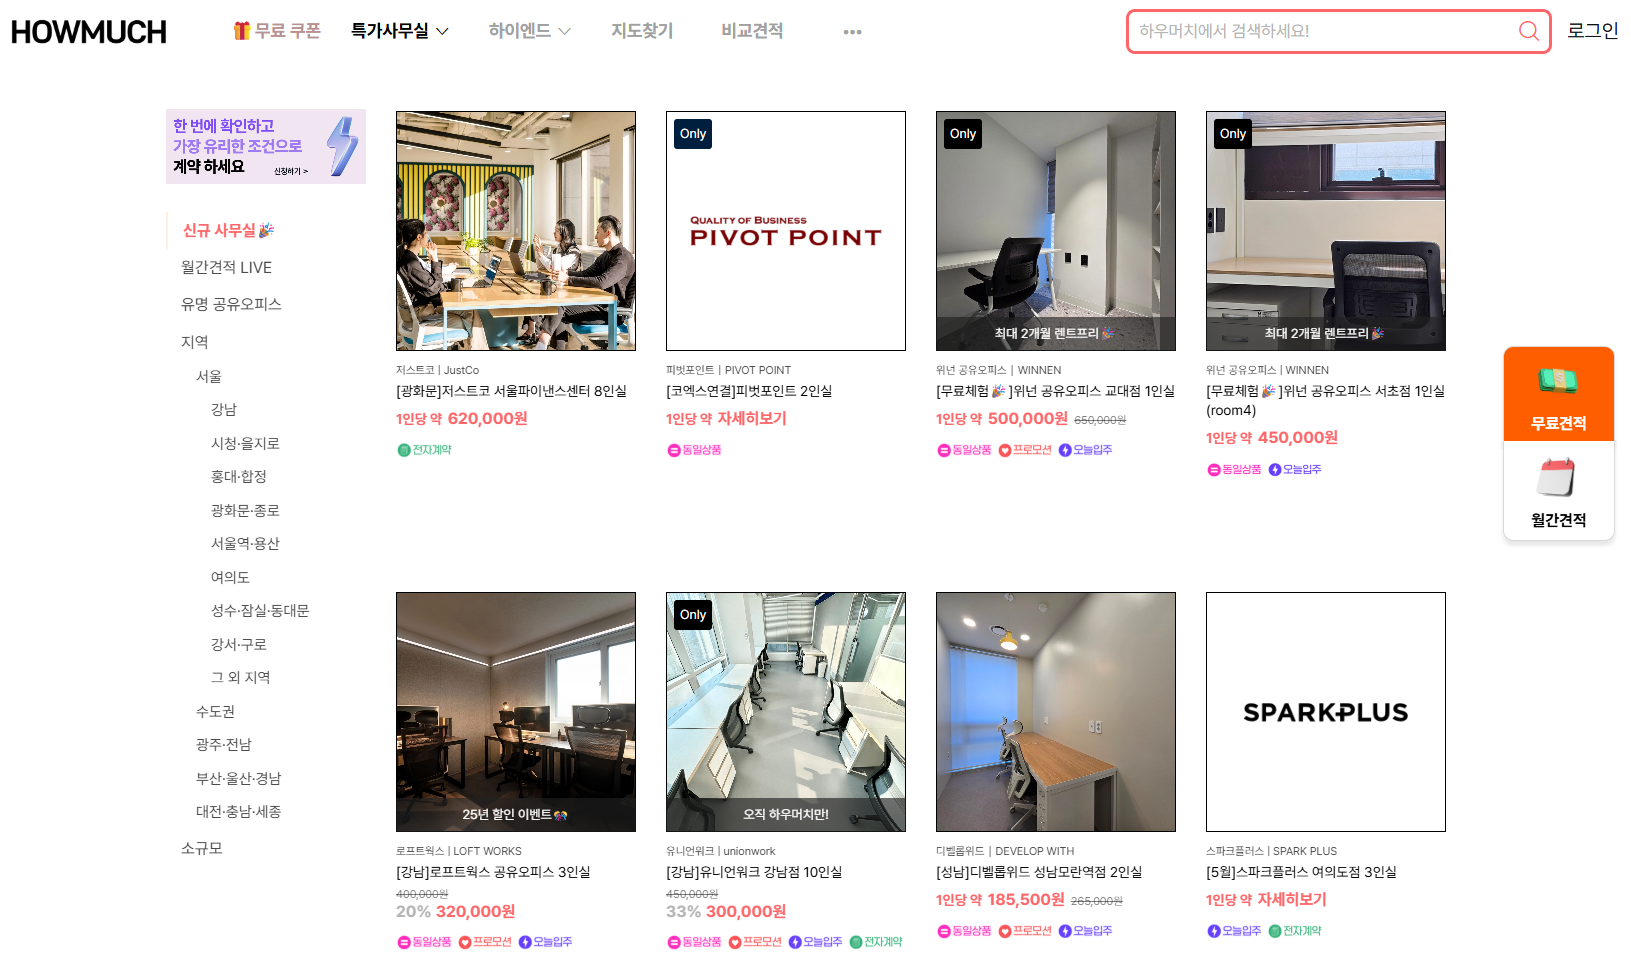
Task: Click Only badge on 위넌 교대점 card
Action: (963, 134)
